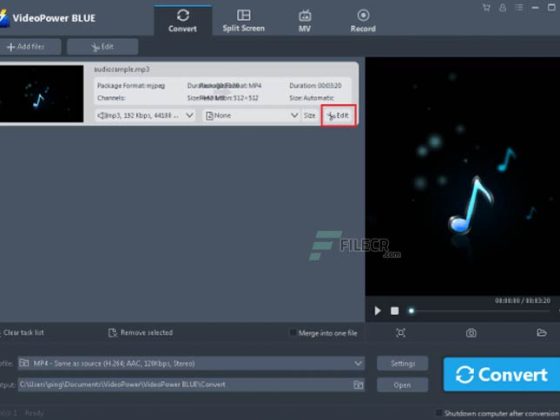Click the shopping cart icon
The height and width of the screenshot is (420, 560).
(x=486, y=8)
